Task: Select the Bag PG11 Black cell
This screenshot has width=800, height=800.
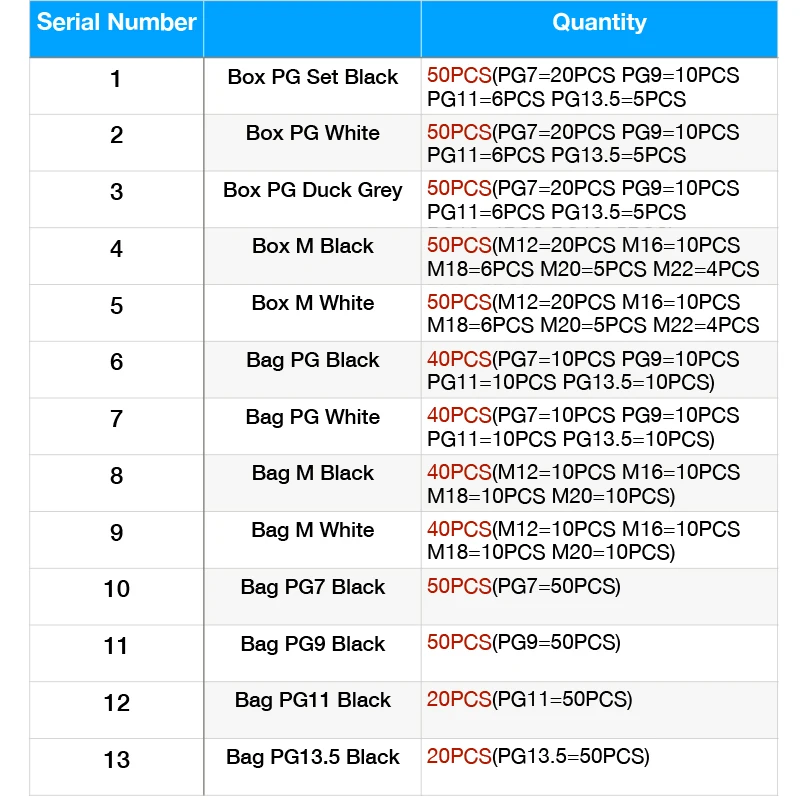Action: coord(312,700)
